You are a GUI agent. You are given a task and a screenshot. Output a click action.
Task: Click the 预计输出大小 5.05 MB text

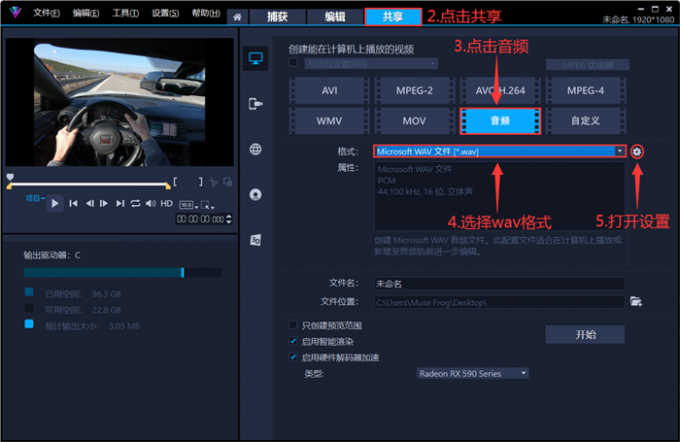tap(92, 326)
